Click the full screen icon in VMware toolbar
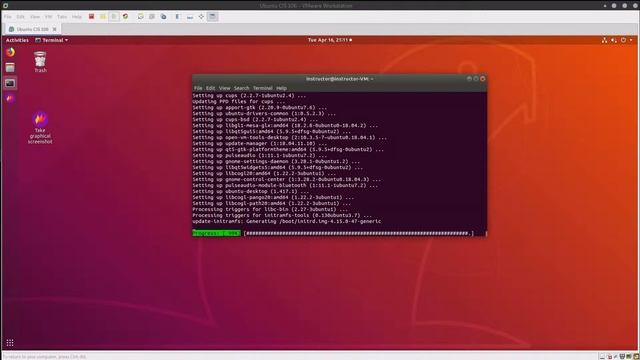The height and width of the screenshot is (360, 640). click(x=201, y=17)
